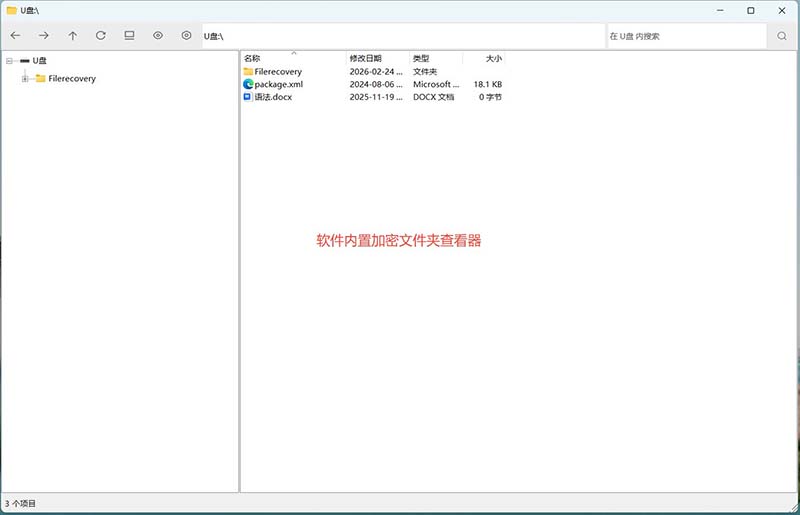
Task: Click the Filerecovery folder icon in list
Action: (x=248, y=71)
